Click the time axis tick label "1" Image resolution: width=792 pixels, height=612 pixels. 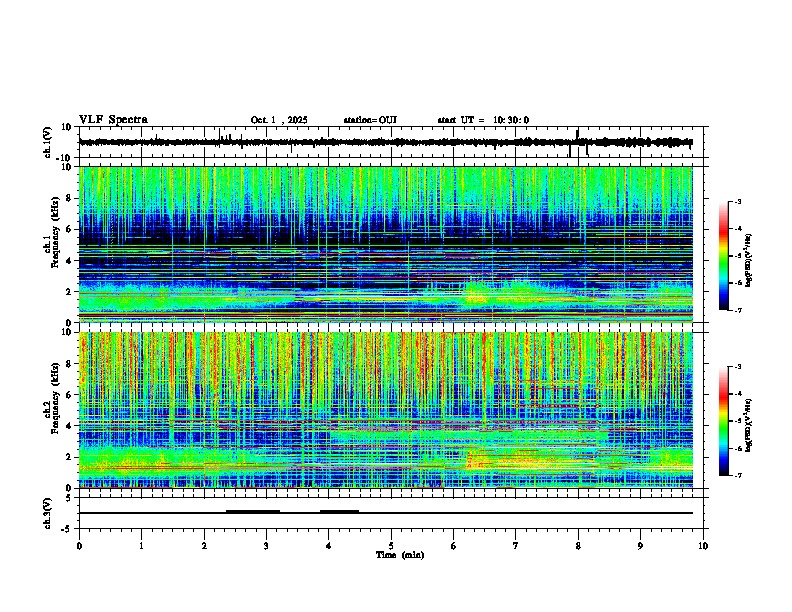pos(141,546)
